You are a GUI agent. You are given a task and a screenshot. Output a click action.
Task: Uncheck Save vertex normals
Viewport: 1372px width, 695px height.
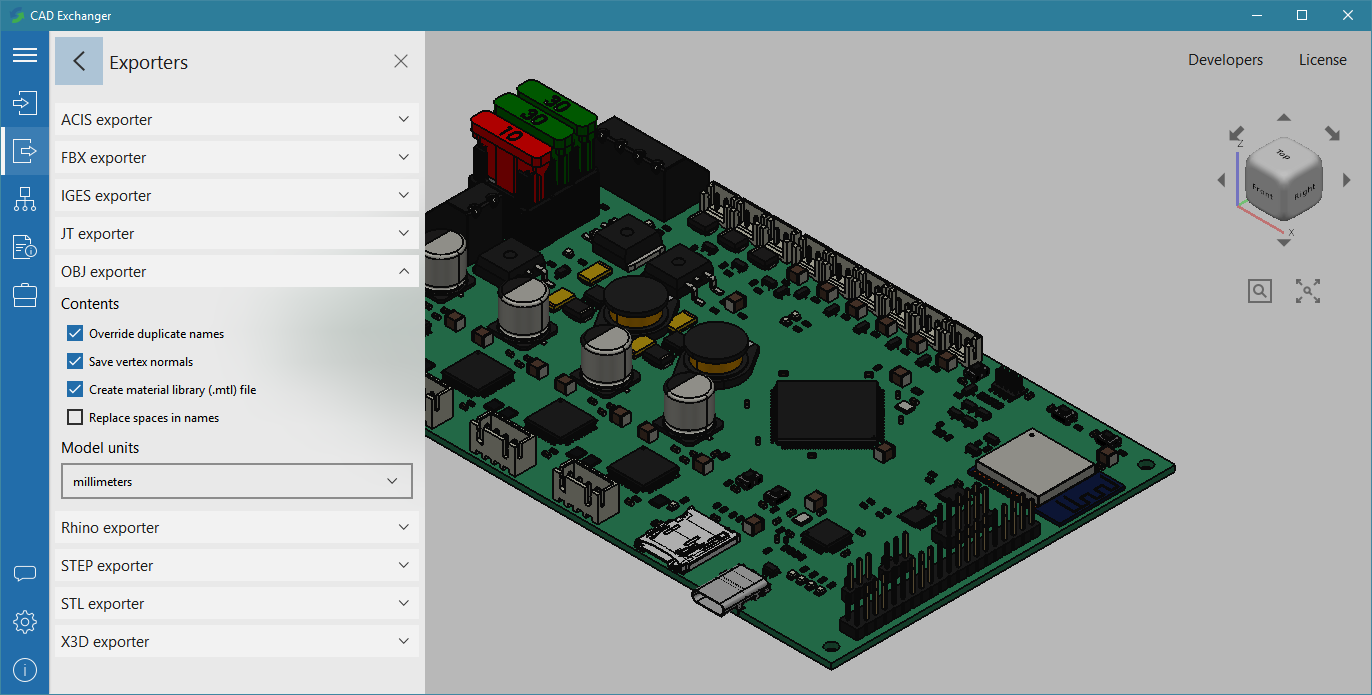pyautogui.click(x=75, y=361)
